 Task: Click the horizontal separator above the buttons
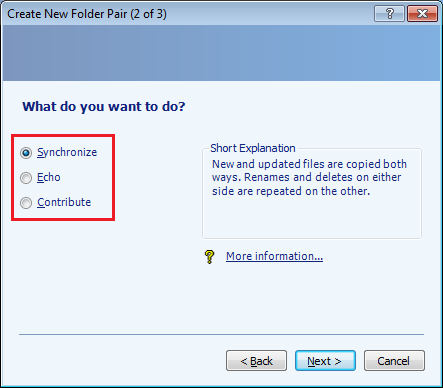click(221, 334)
